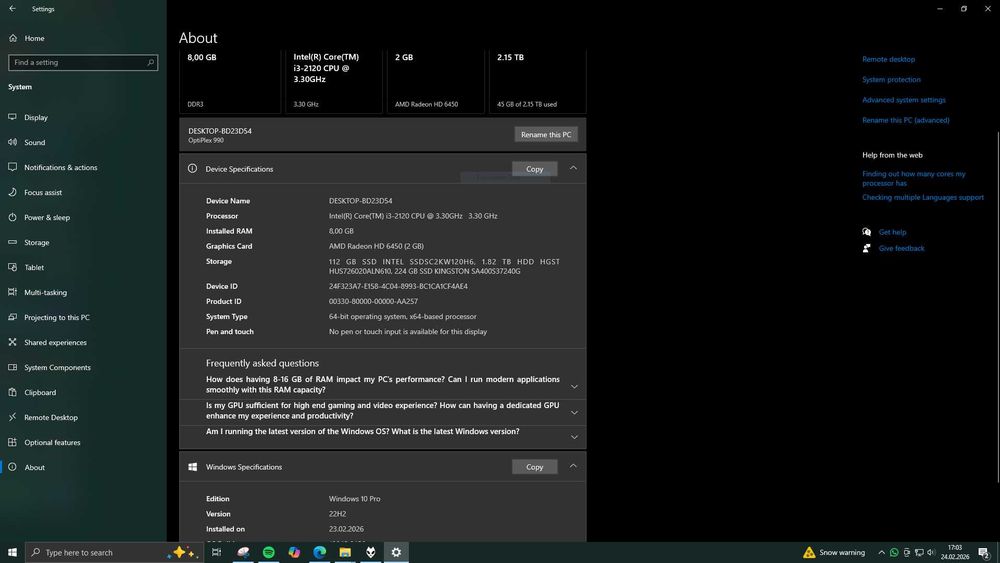Click the page vertical scrollbar
The height and width of the screenshot is (563, 1000).
[997, 306]
